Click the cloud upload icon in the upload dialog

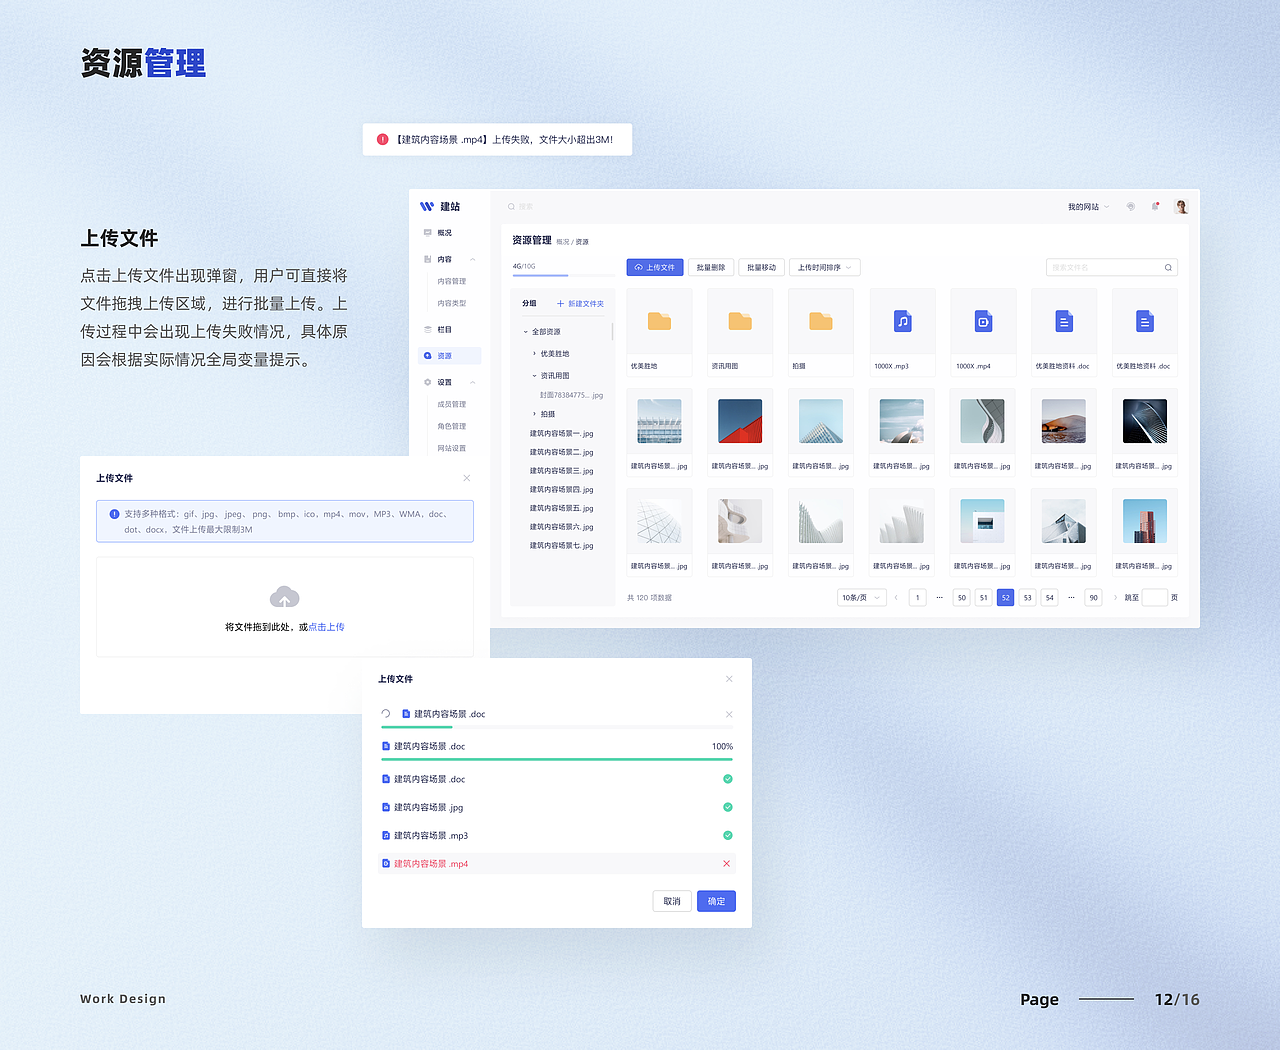pyautogui.click(x=285, y=596)
